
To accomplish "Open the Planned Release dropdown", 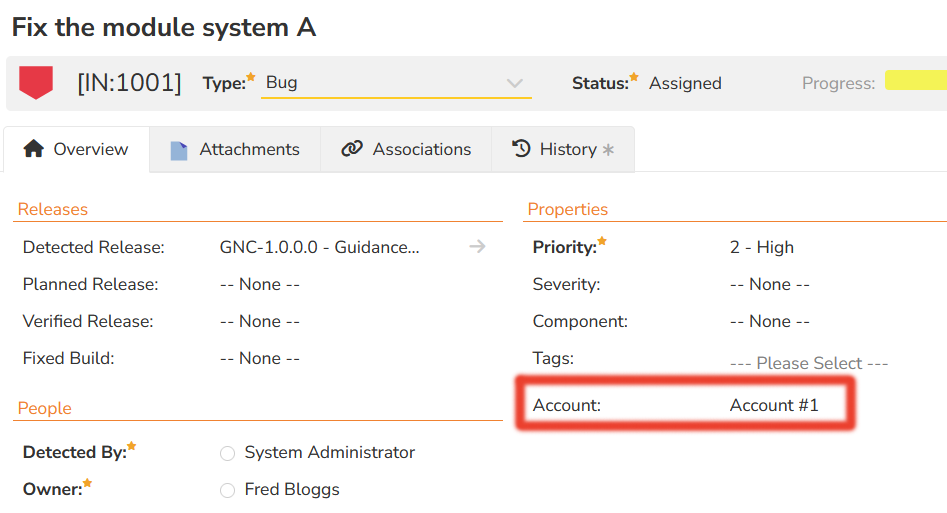I will click(x=260, y=285).
